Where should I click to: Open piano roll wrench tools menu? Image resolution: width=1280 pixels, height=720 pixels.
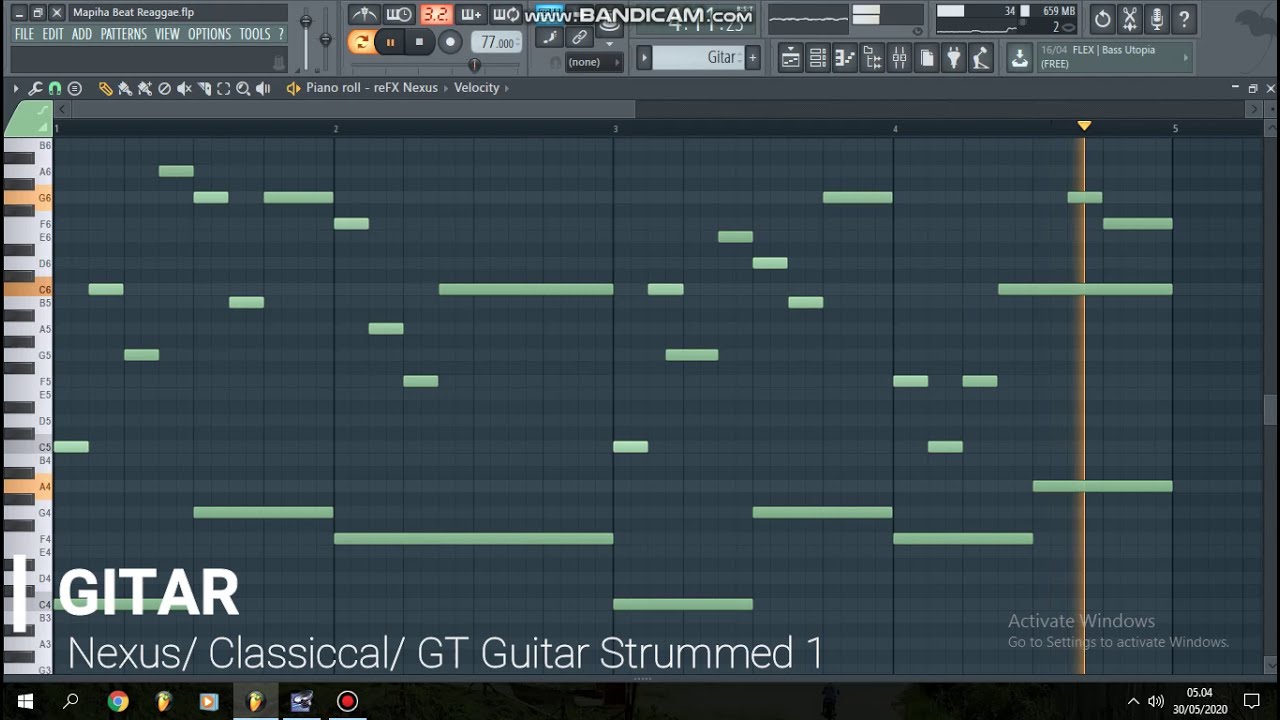point(35,88)
